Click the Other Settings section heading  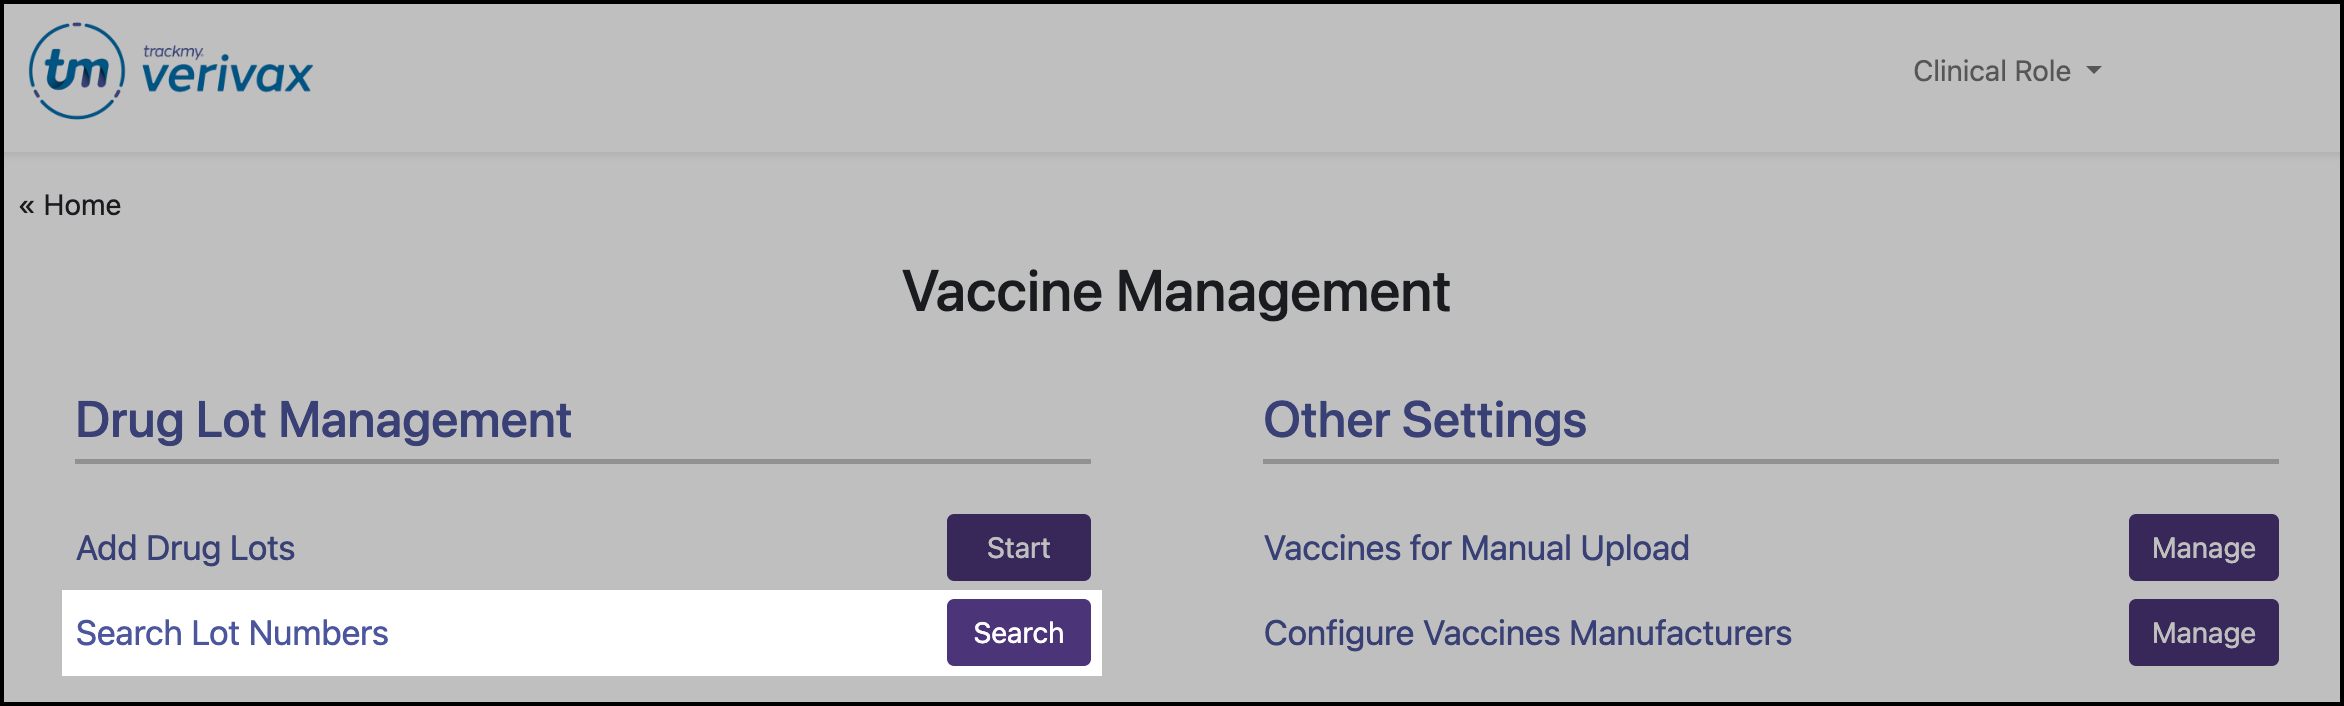(1425, 420)
